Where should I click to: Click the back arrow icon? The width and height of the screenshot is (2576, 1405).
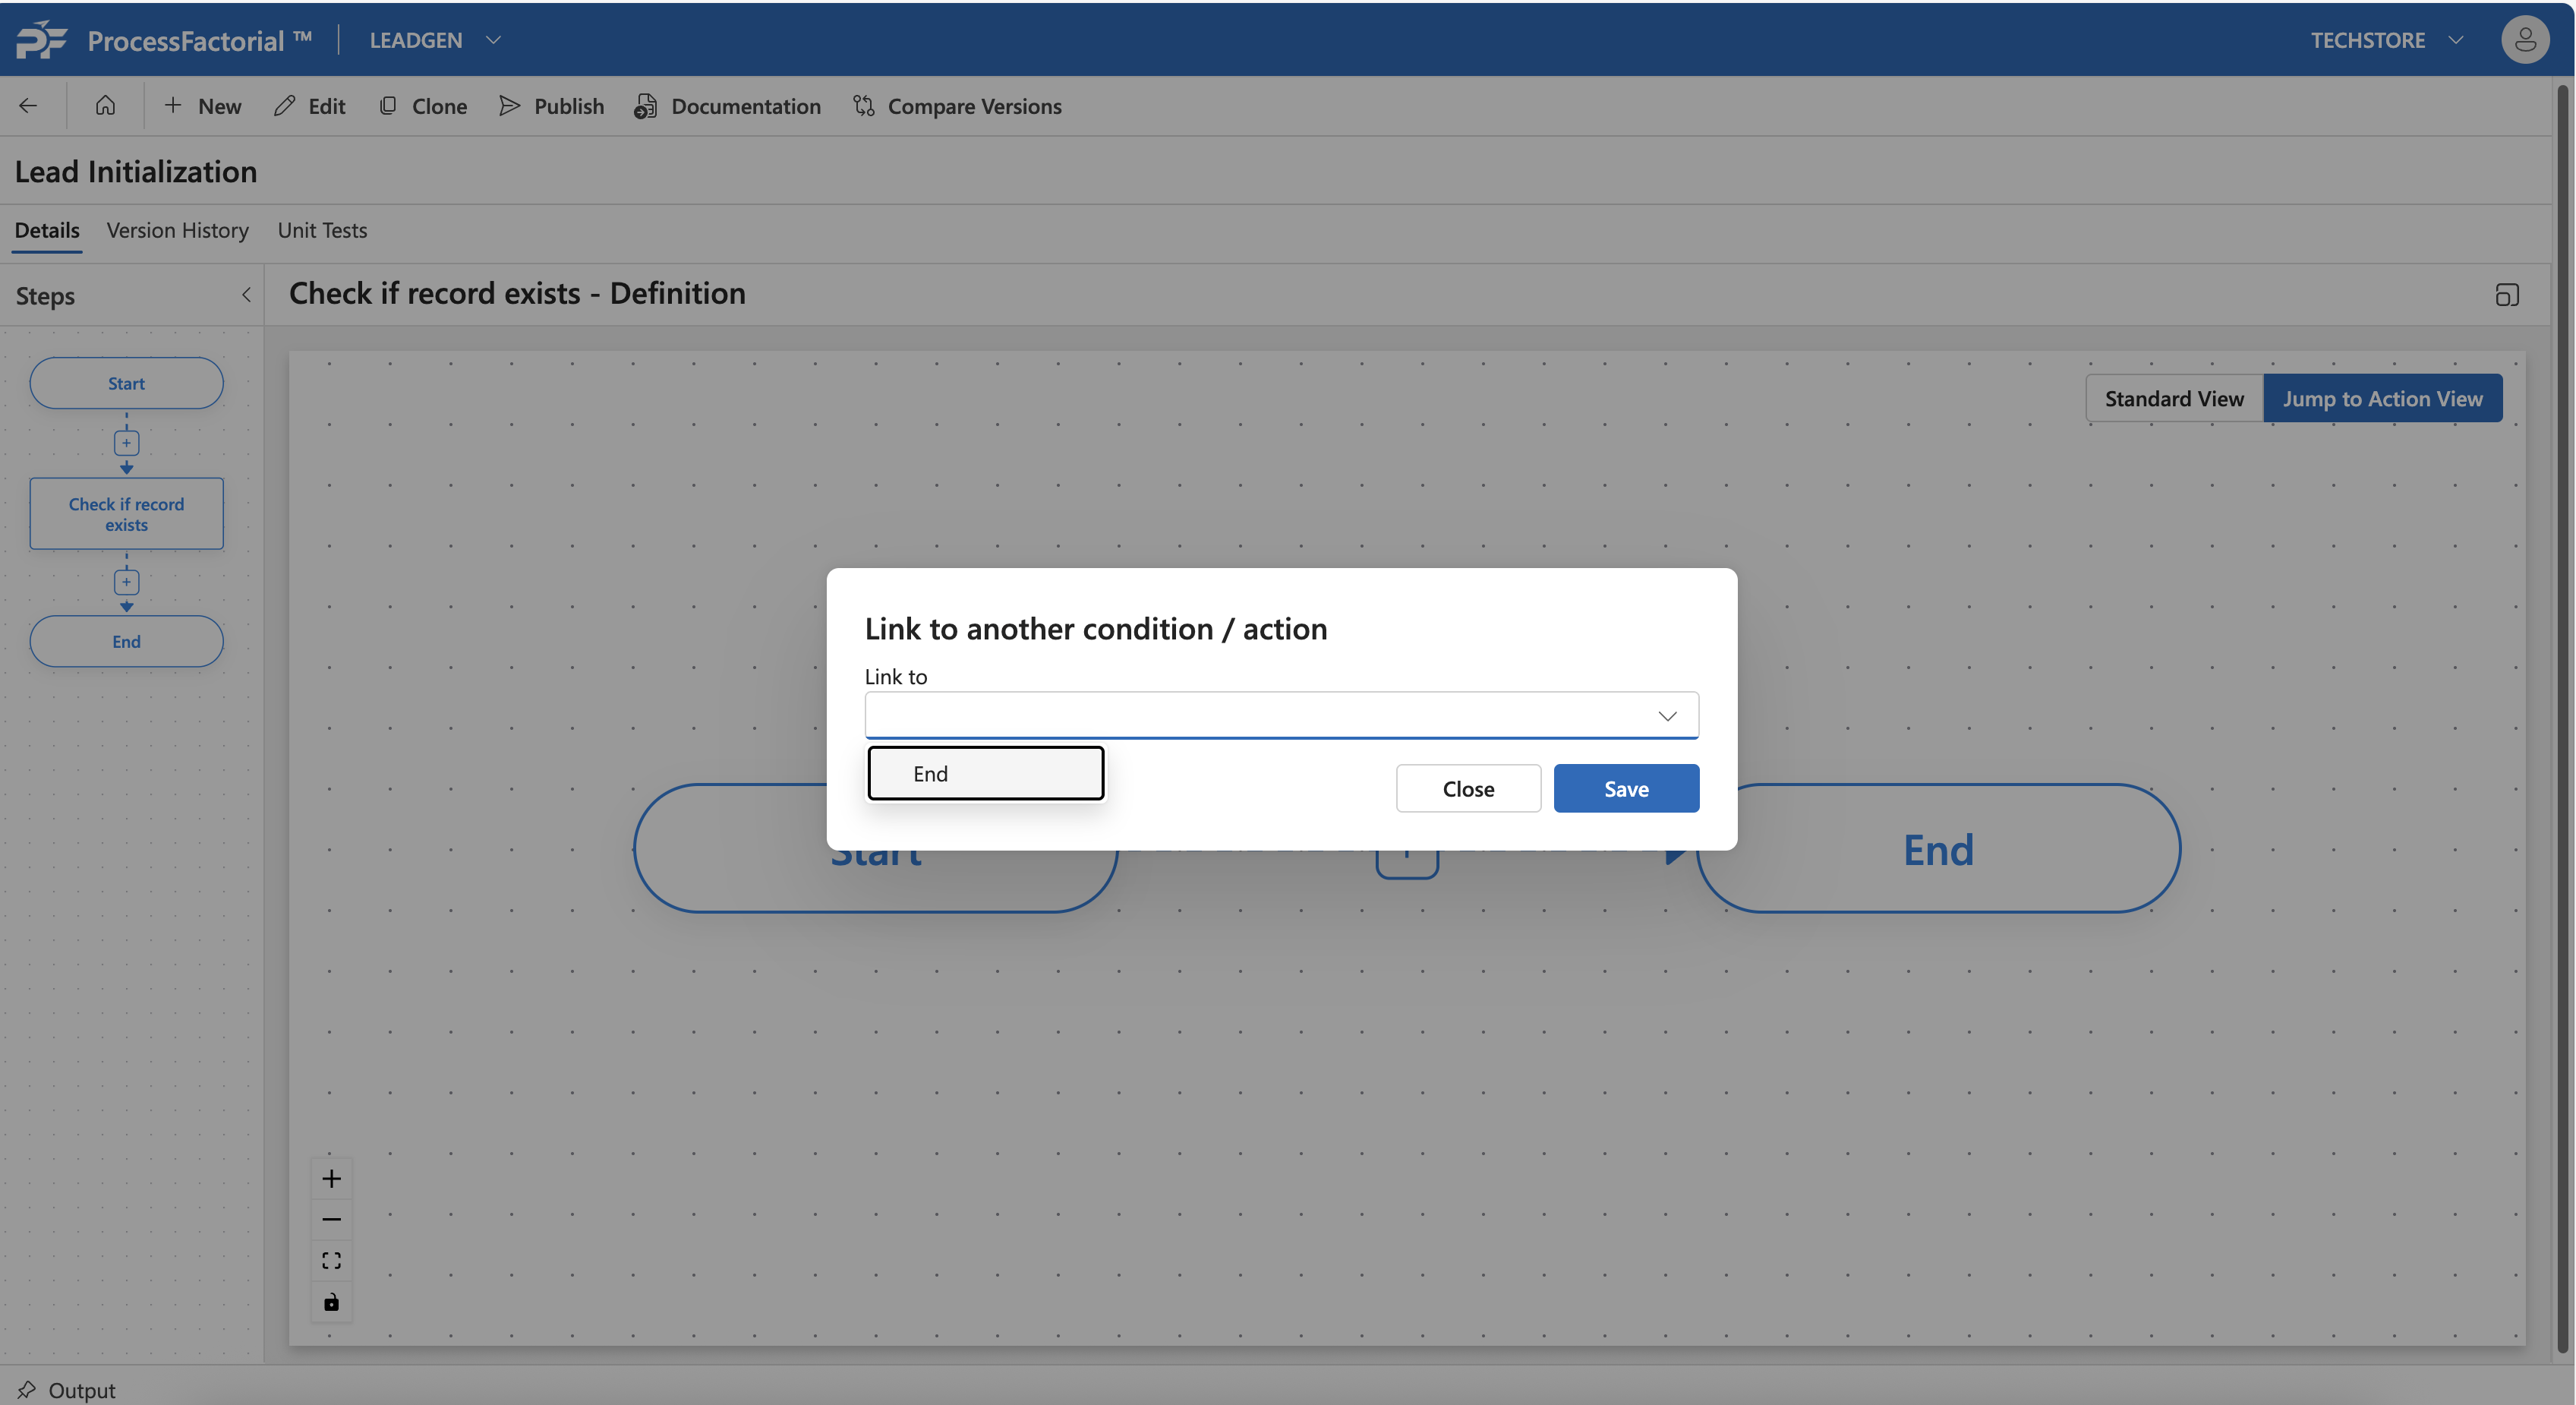pos(28,106)
